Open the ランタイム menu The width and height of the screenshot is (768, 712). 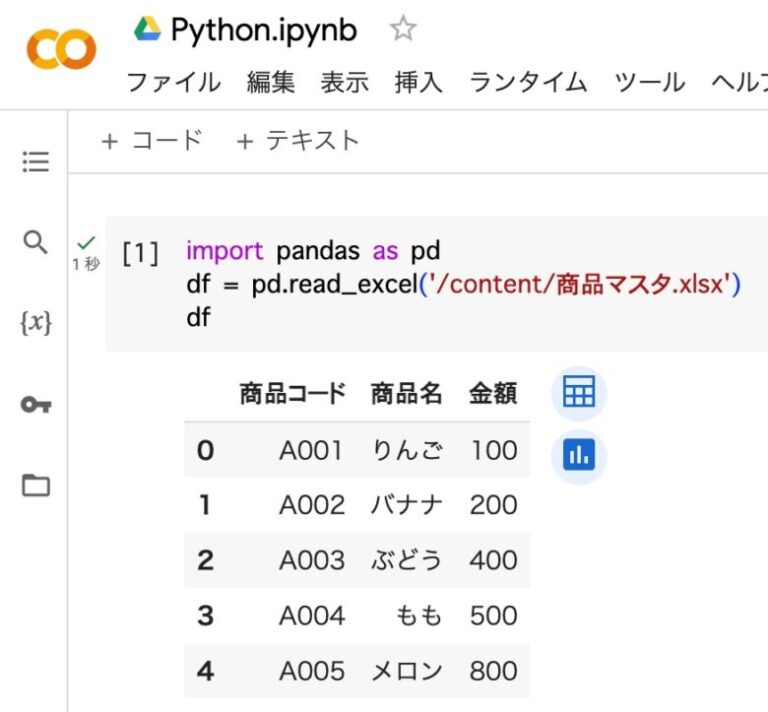528,82
